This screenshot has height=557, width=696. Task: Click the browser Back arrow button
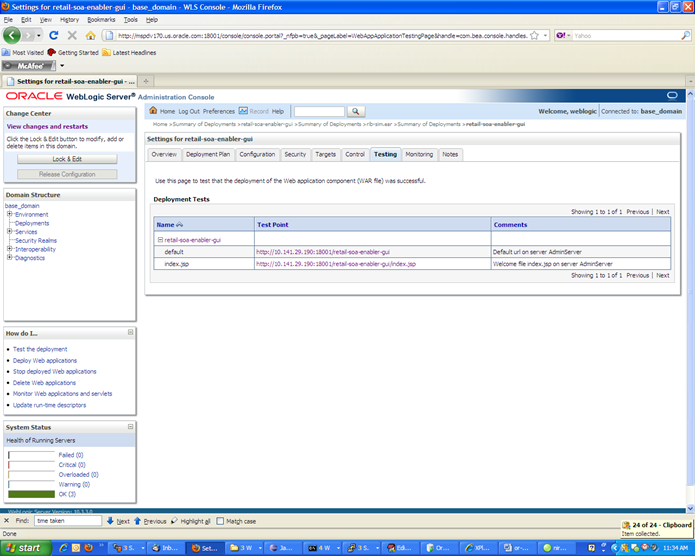tap(12, 36)
